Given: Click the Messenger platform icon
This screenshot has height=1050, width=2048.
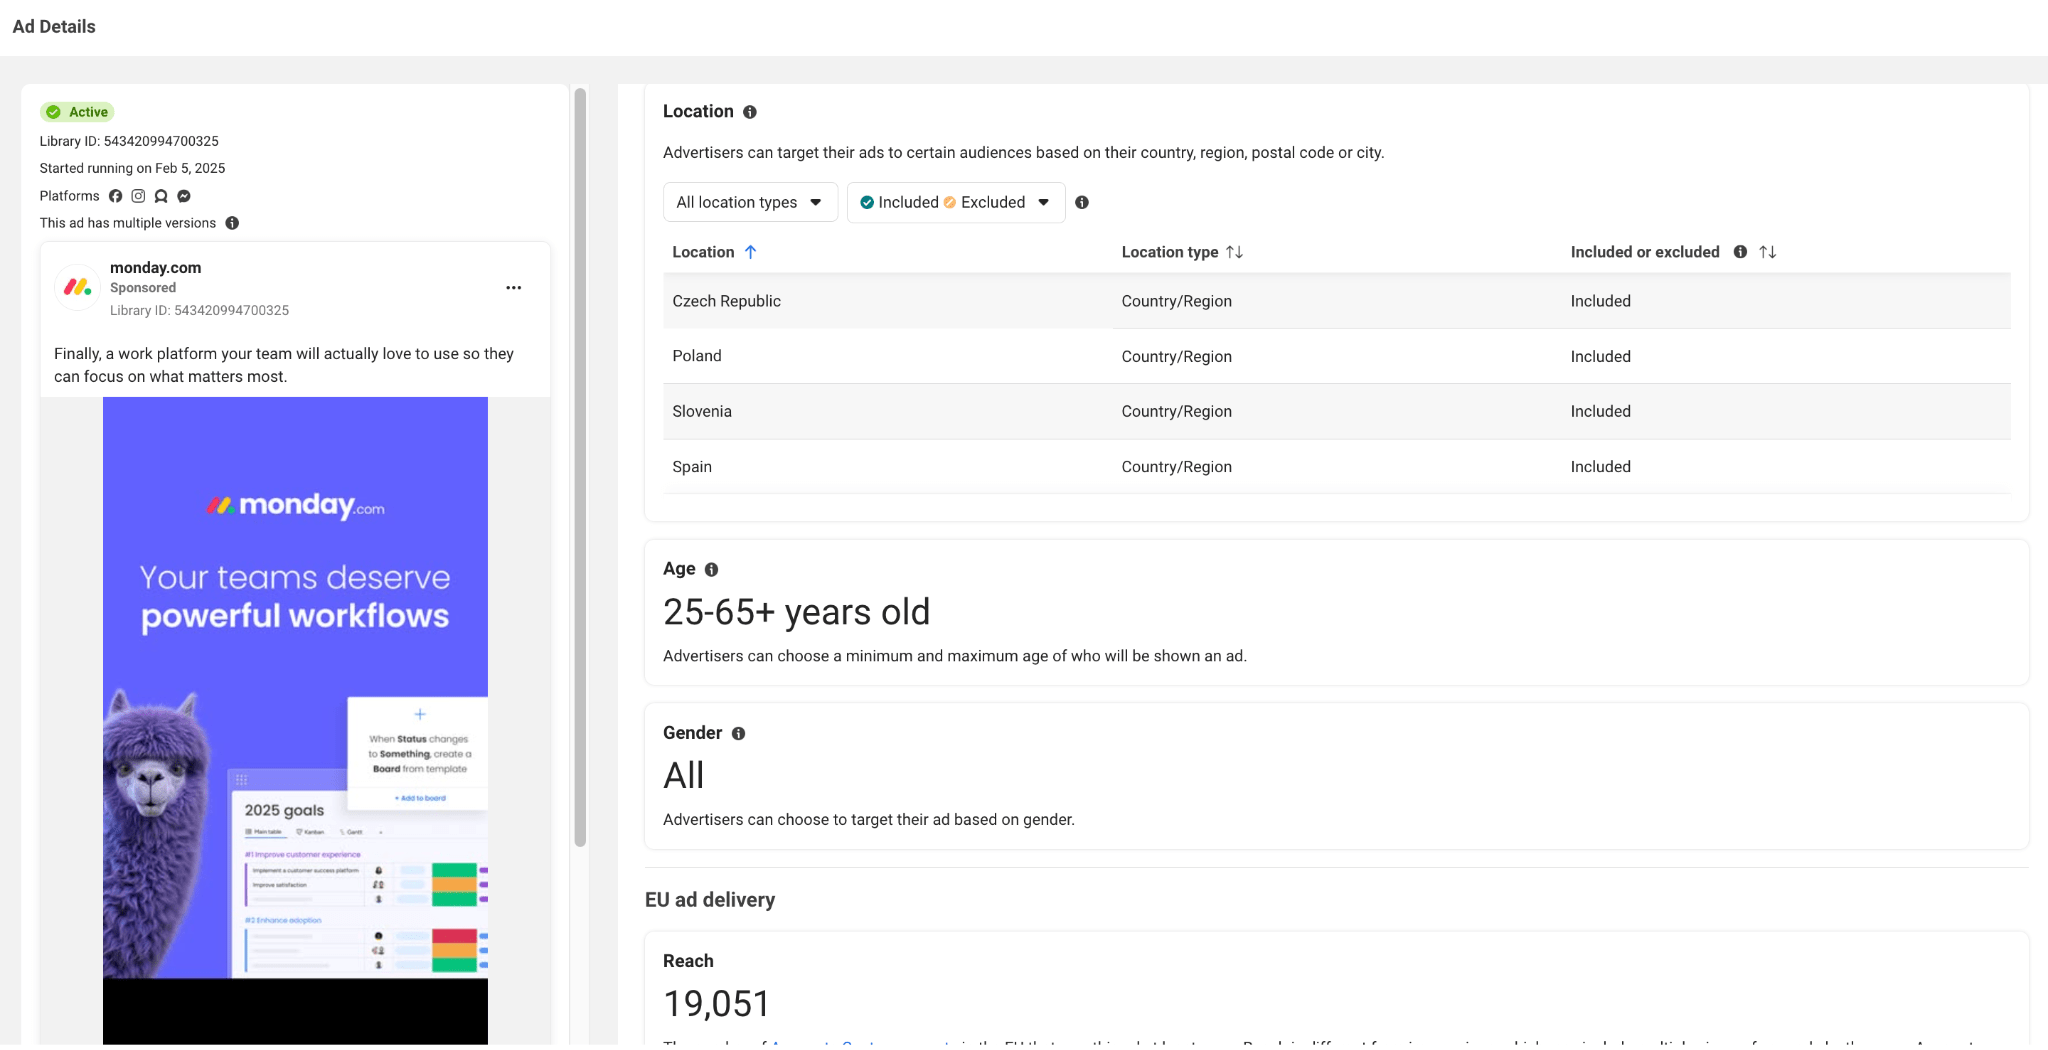Looking at the screenshot, I should point(184,196).
